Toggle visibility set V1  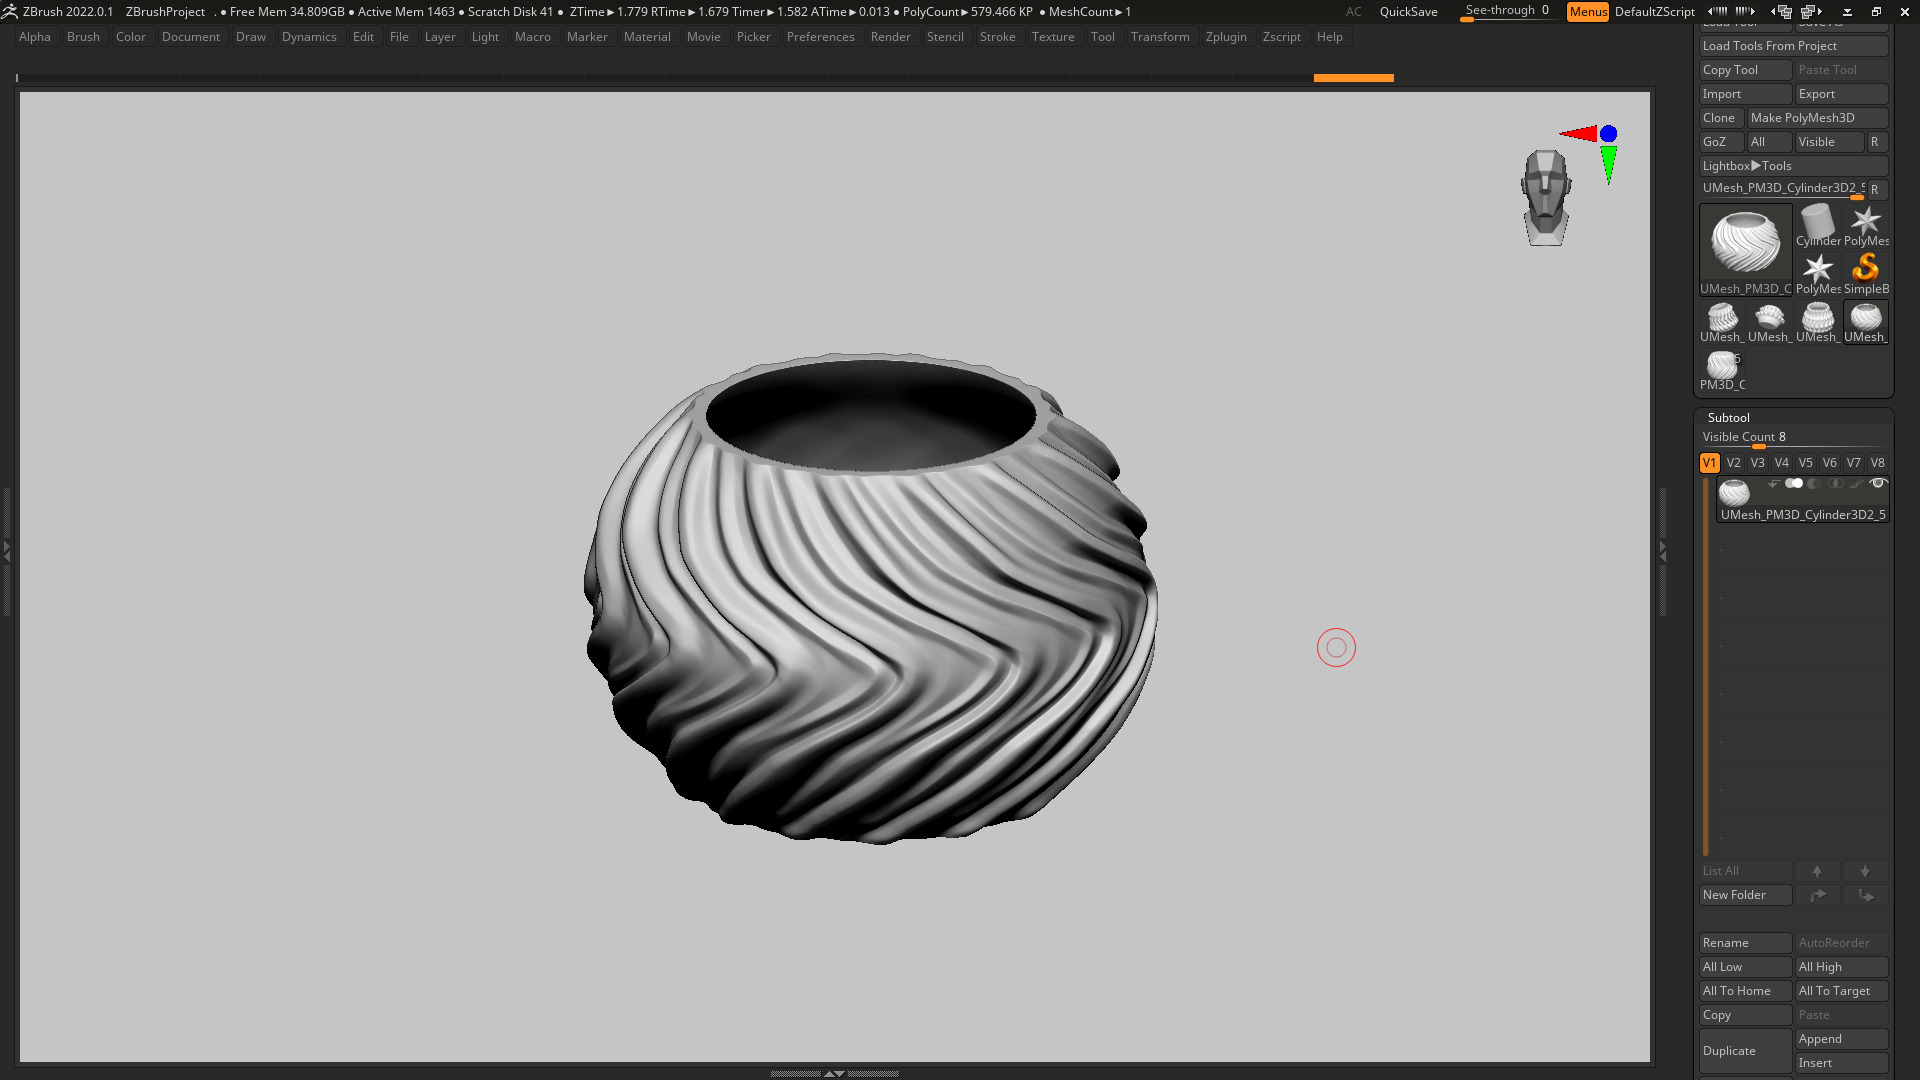pyautogui.click(x=1709, y=463)
